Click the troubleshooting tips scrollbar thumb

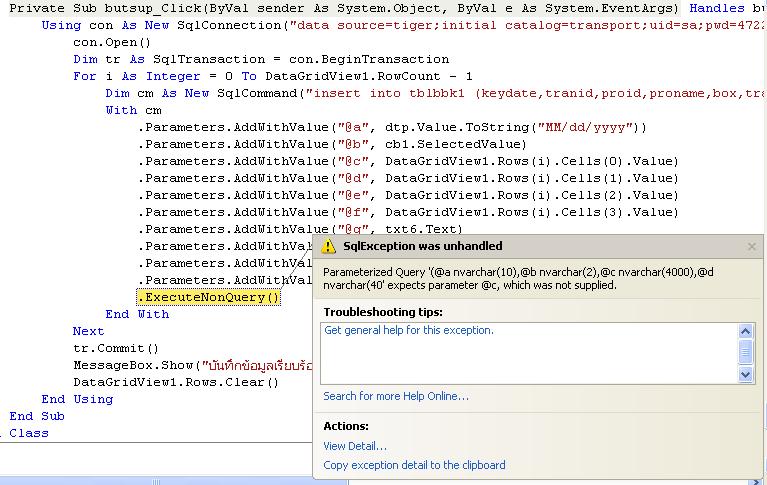(x=745, y=352)
